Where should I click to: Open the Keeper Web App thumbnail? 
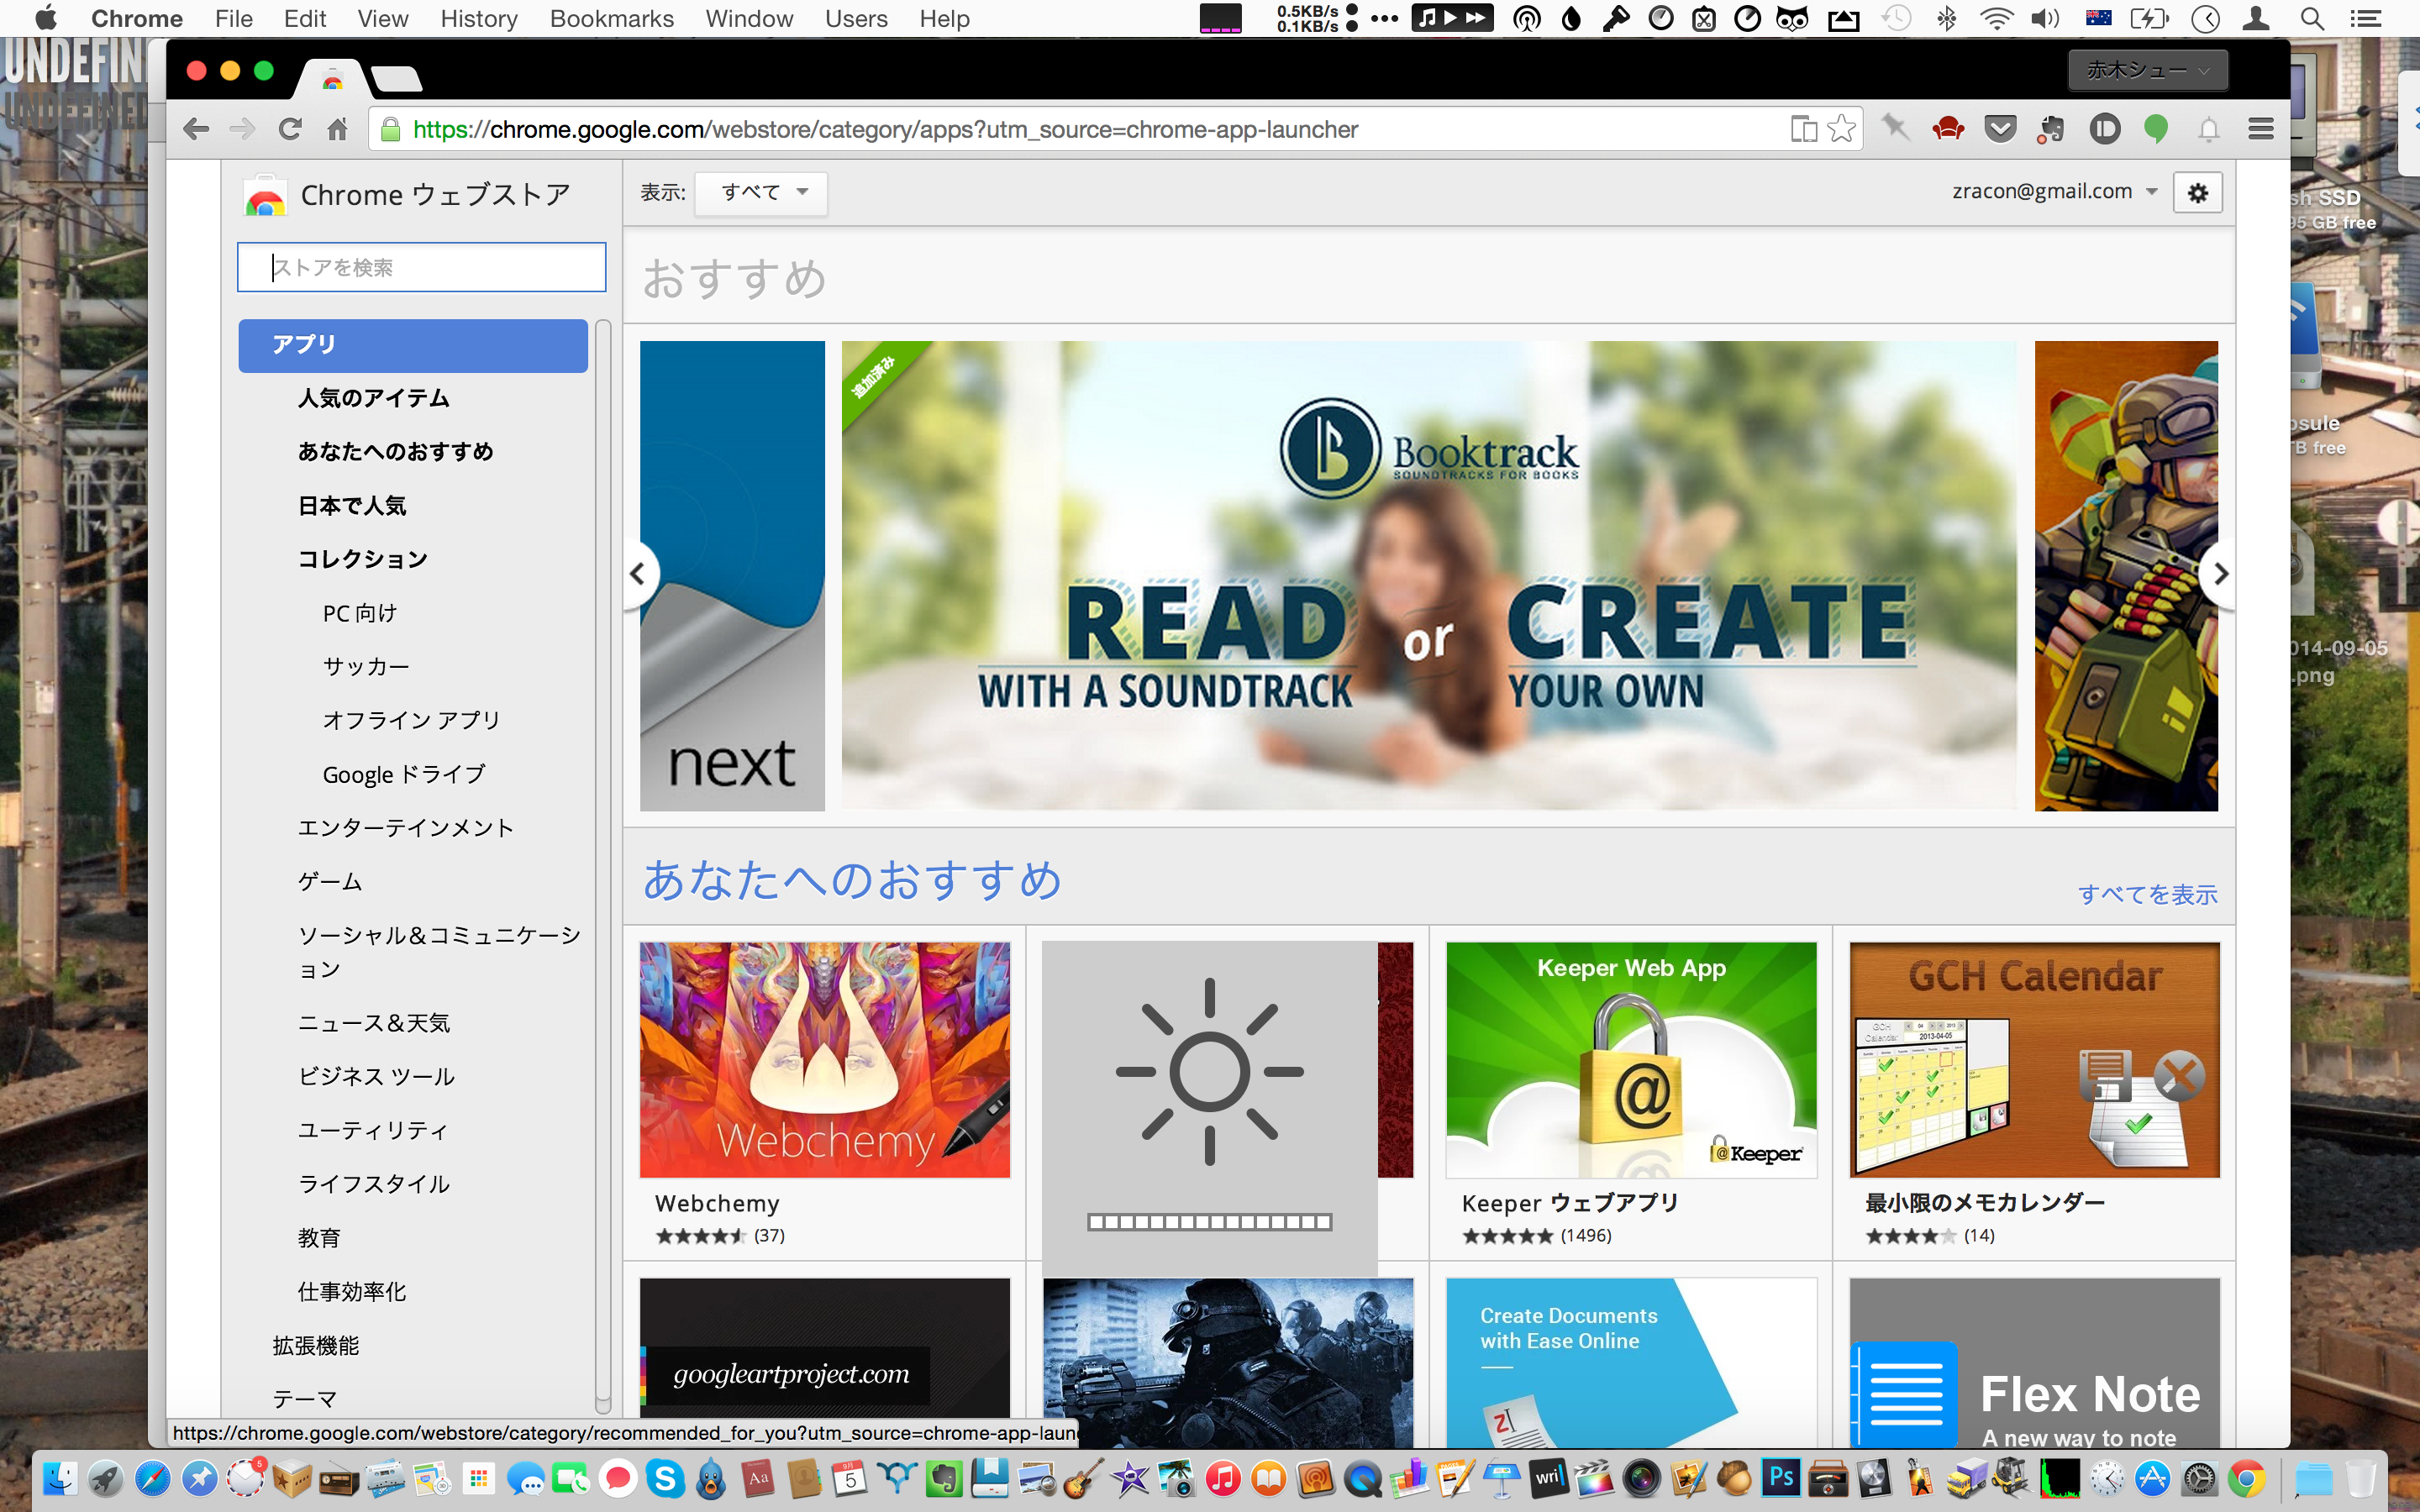coord(1631,1060)
